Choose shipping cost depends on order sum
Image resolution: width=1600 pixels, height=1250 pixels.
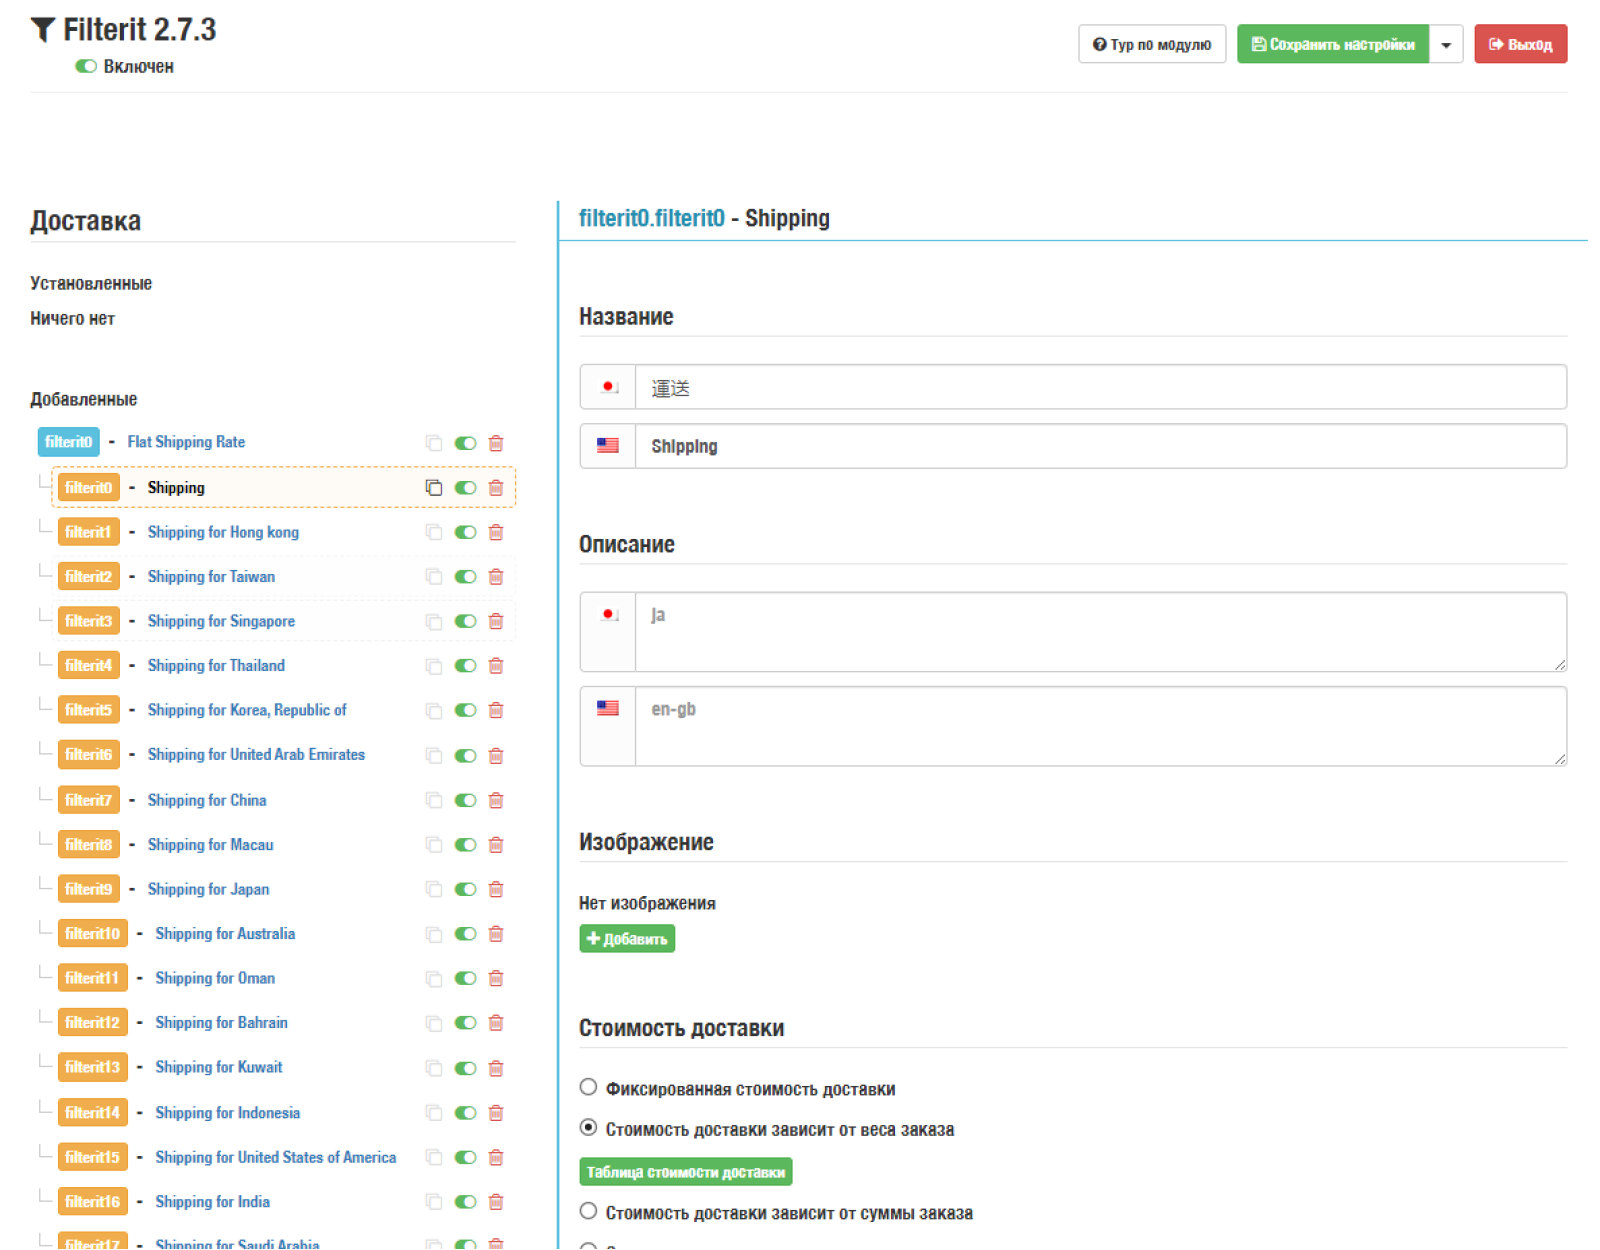(588, 1211)
